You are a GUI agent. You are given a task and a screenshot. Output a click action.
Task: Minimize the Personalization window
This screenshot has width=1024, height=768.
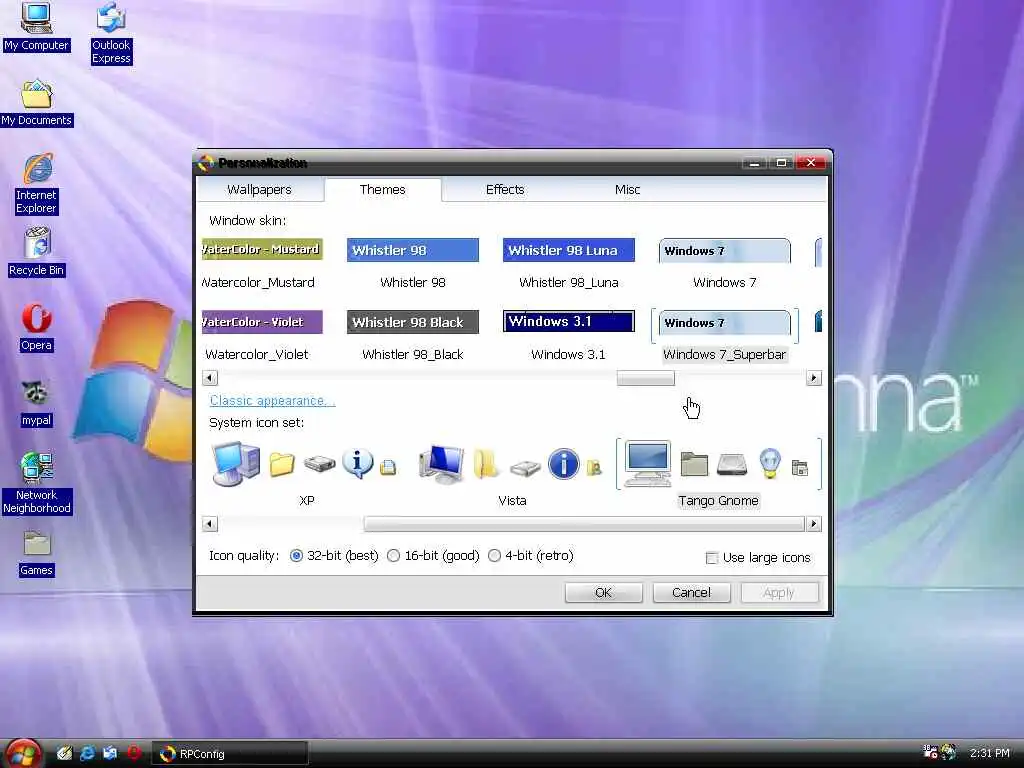point(754,163)
